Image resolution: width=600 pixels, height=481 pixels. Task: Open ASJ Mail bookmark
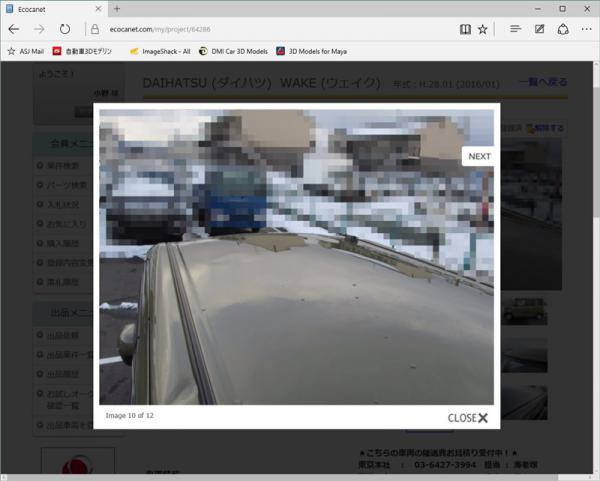[26, 51]
